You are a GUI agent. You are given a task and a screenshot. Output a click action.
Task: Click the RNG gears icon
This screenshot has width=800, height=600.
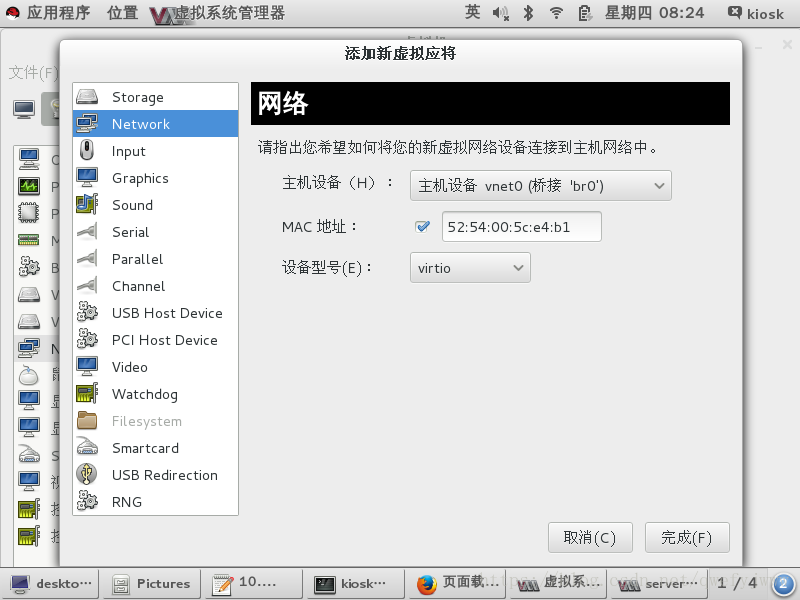87,502
